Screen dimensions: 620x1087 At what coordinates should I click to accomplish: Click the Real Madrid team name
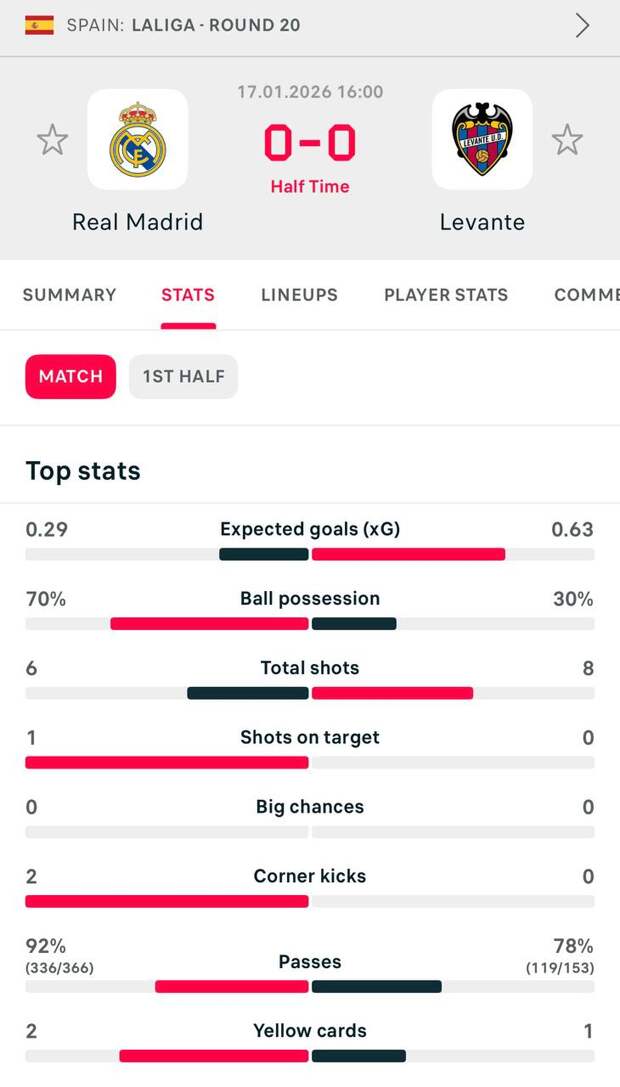pyautogui.click(x=137, y=222)
